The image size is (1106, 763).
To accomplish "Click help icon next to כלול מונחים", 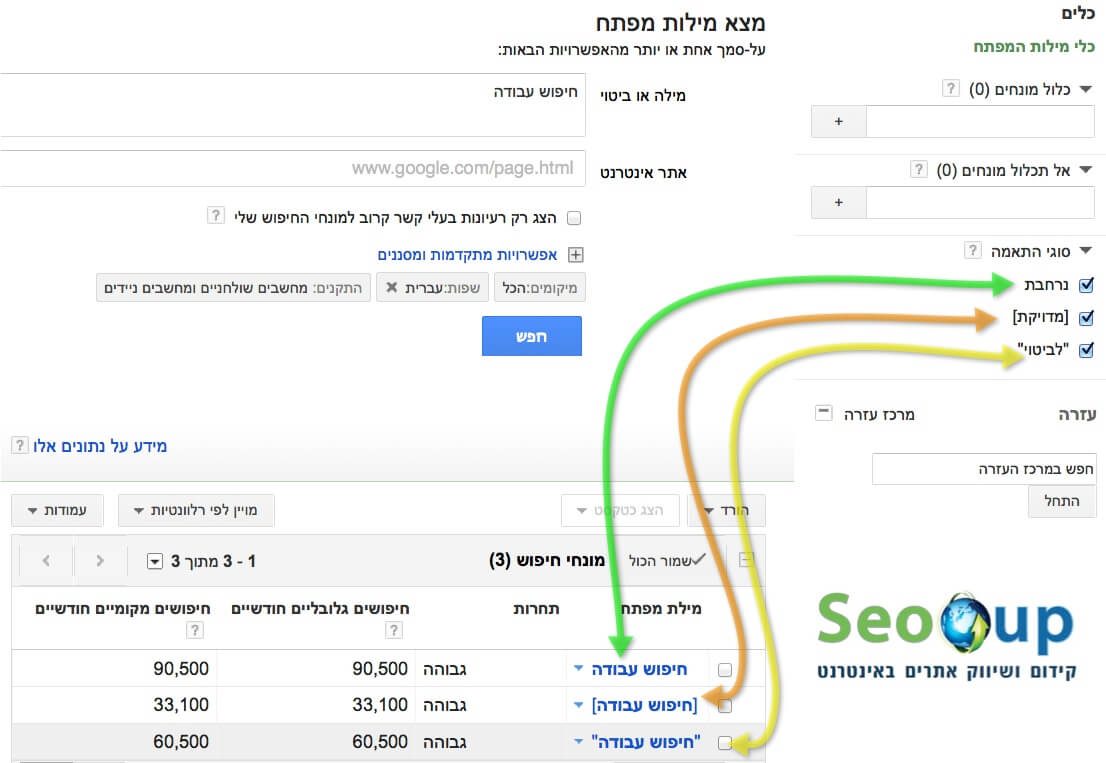I will coord(951,89).
